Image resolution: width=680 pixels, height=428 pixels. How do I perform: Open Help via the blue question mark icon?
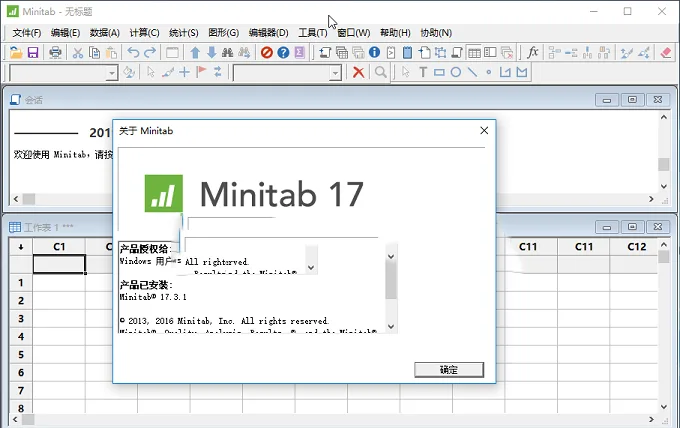pos(283,52)
